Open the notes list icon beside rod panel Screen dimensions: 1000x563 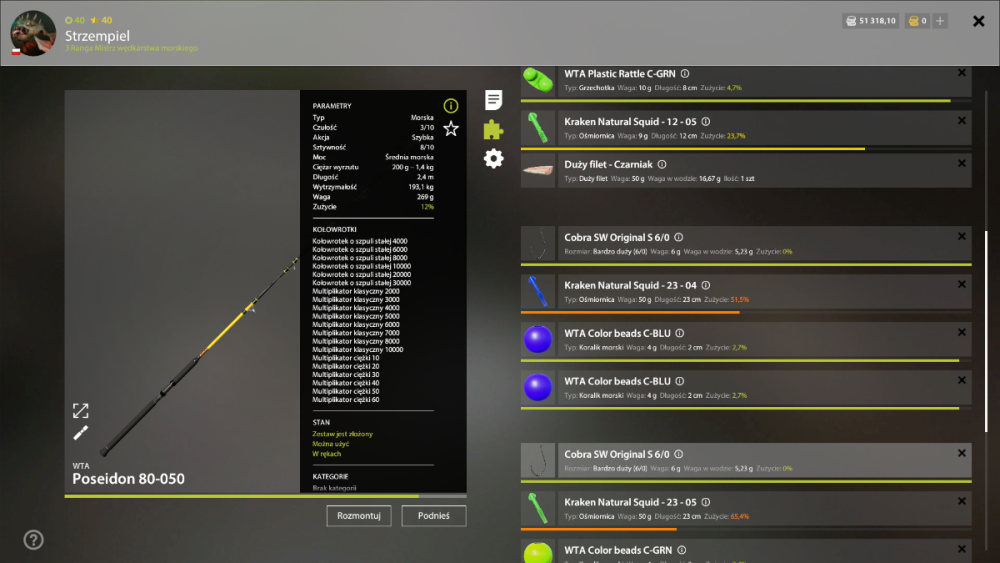493,100
